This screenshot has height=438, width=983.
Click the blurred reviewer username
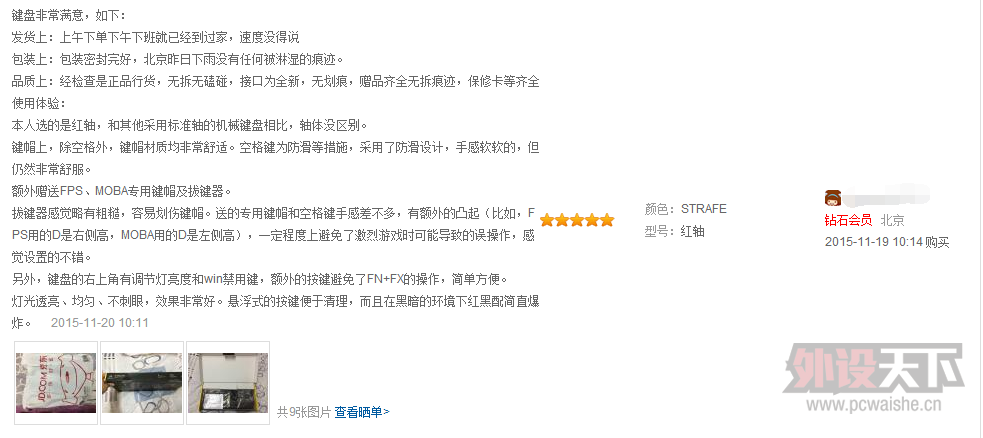coord(887,196)
